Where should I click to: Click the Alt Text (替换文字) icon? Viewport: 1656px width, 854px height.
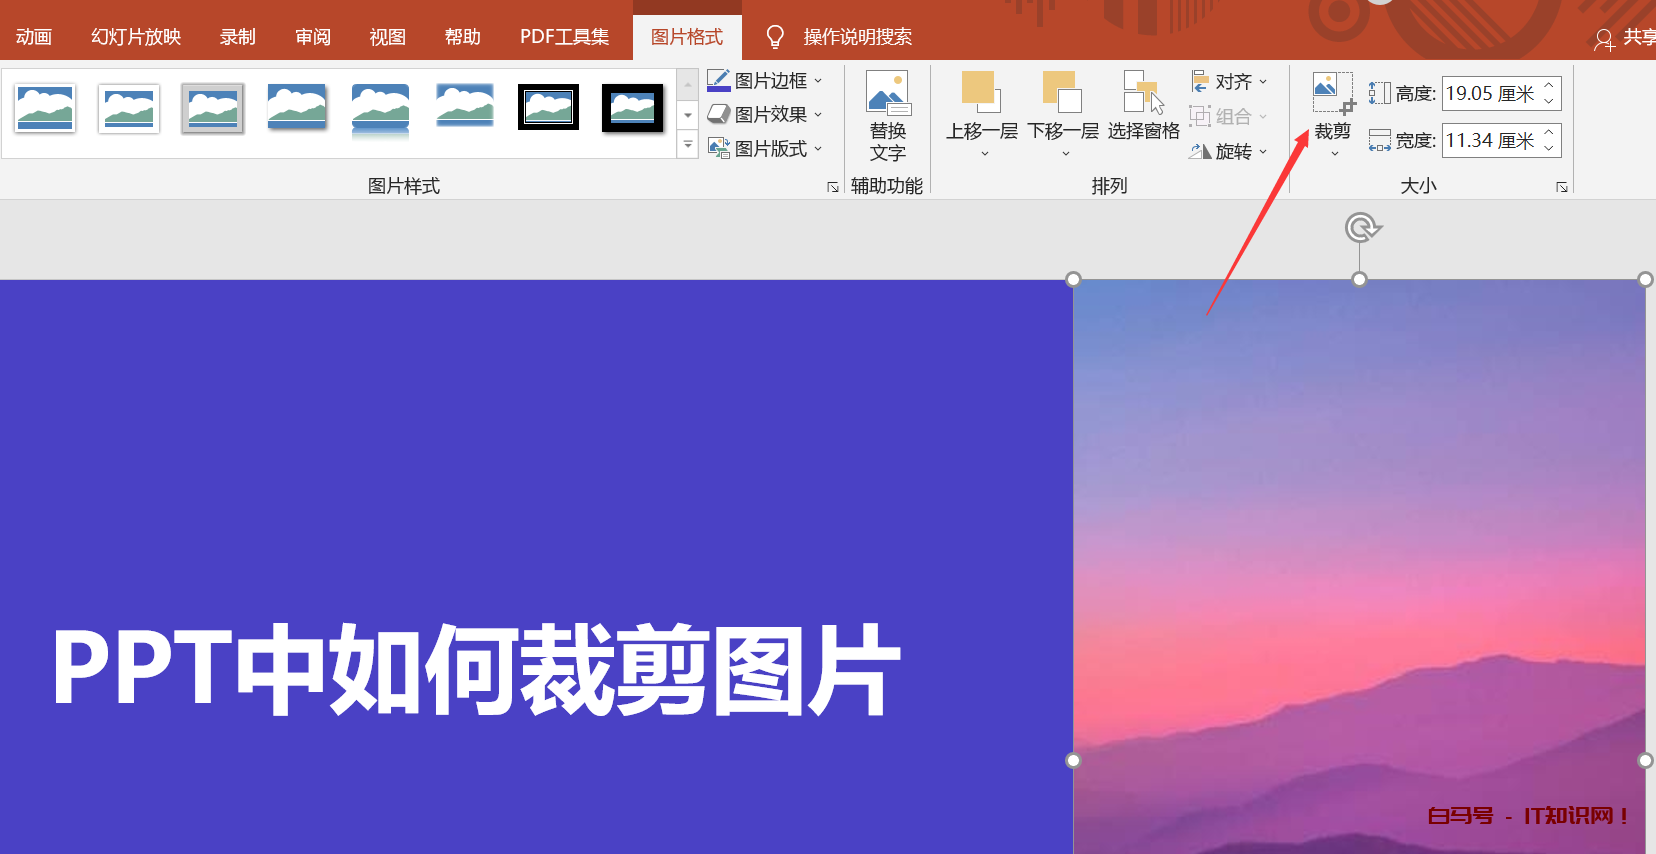[887, 93]
